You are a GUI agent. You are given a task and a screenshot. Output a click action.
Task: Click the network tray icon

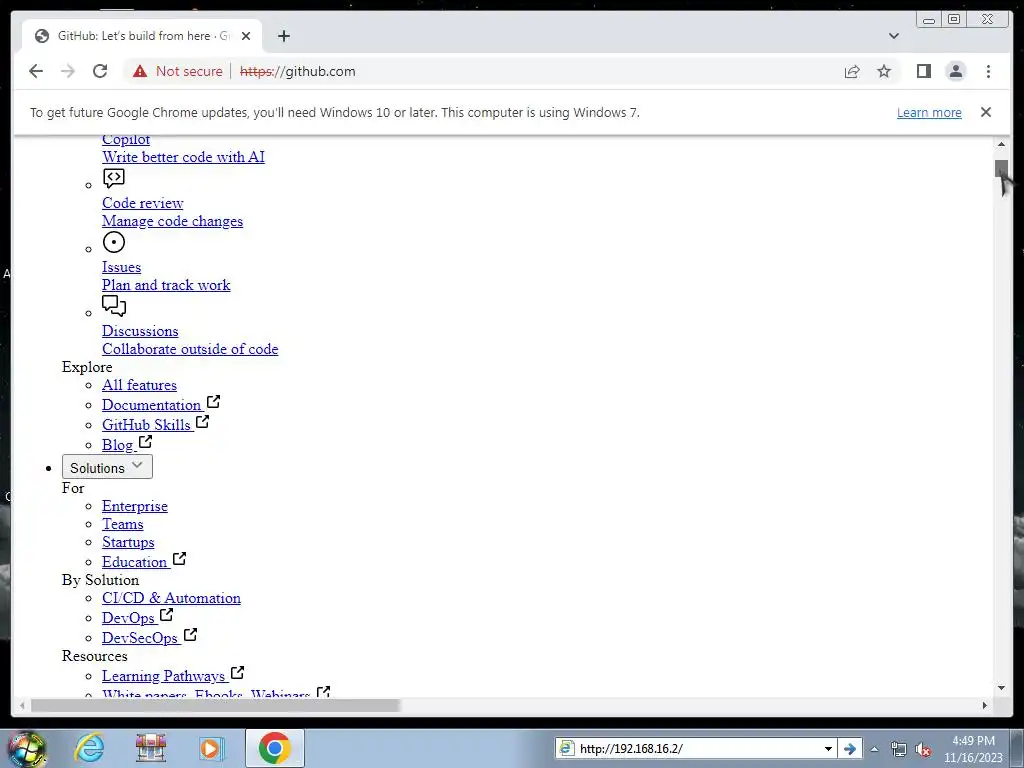tap(899, 750)
